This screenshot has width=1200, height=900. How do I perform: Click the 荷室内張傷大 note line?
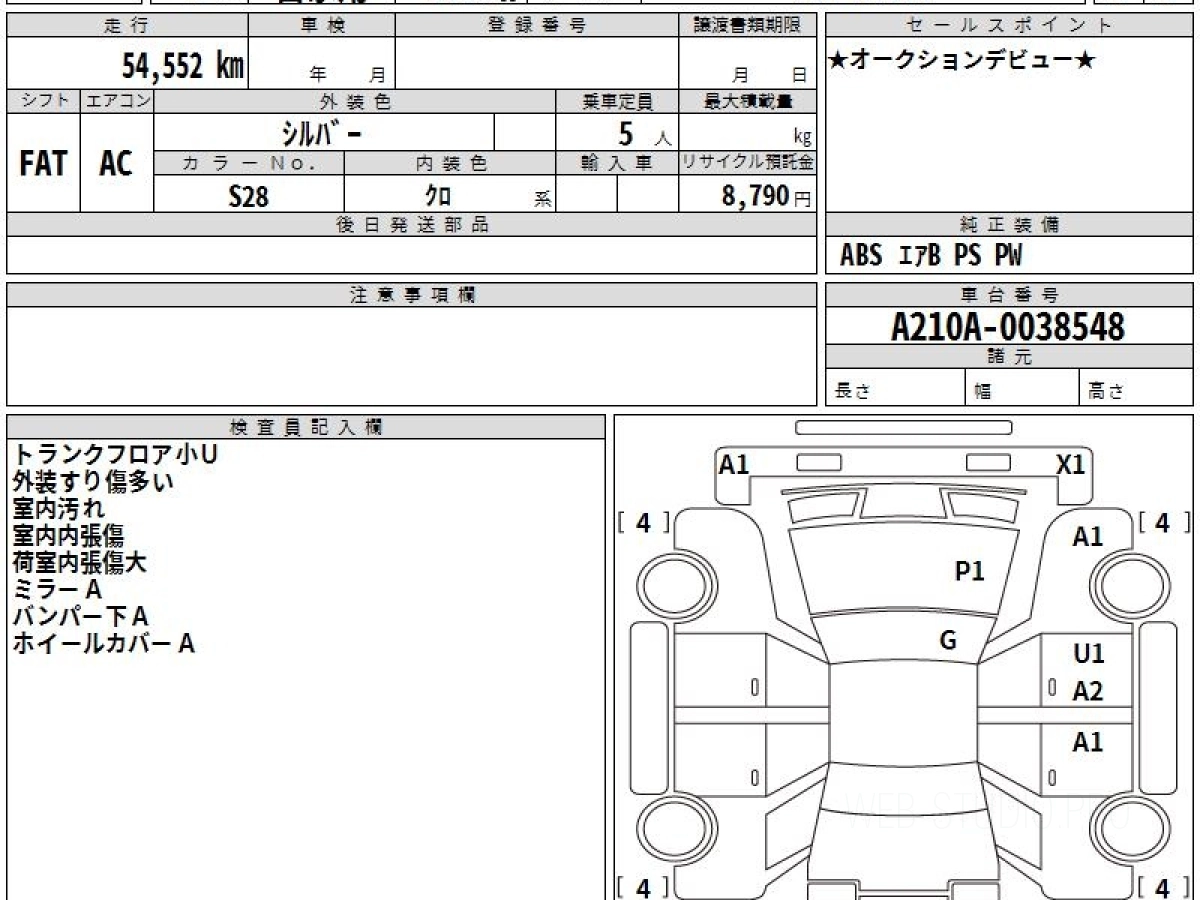79,562
